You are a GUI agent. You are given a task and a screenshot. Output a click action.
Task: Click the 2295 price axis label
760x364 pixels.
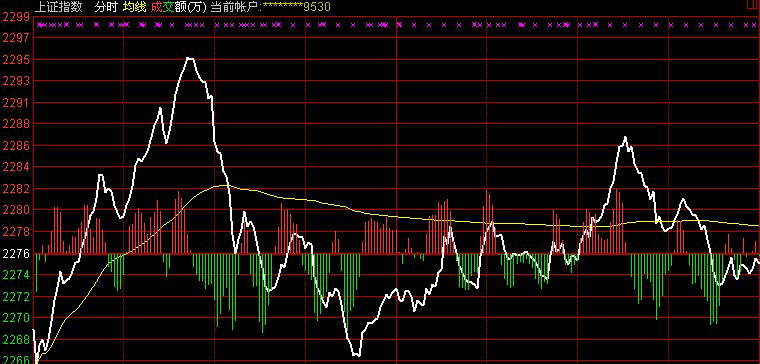16,60
